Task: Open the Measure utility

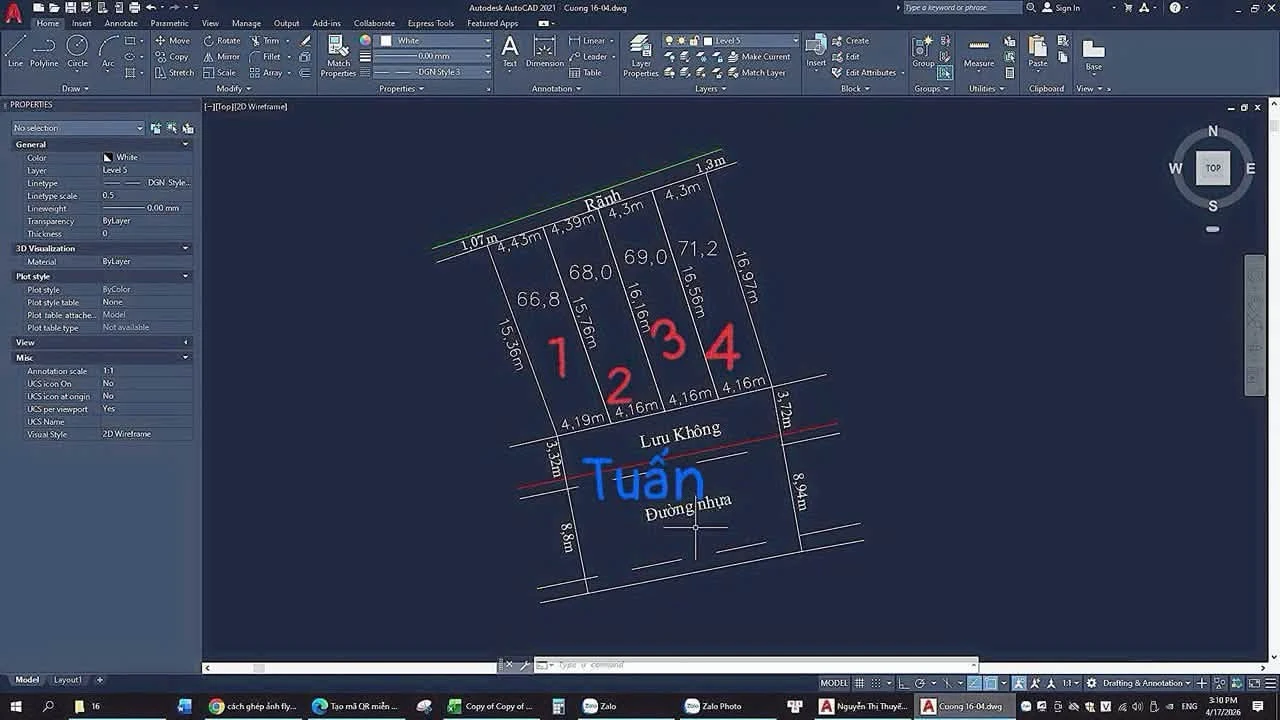Action: click(x=979, y=52)
